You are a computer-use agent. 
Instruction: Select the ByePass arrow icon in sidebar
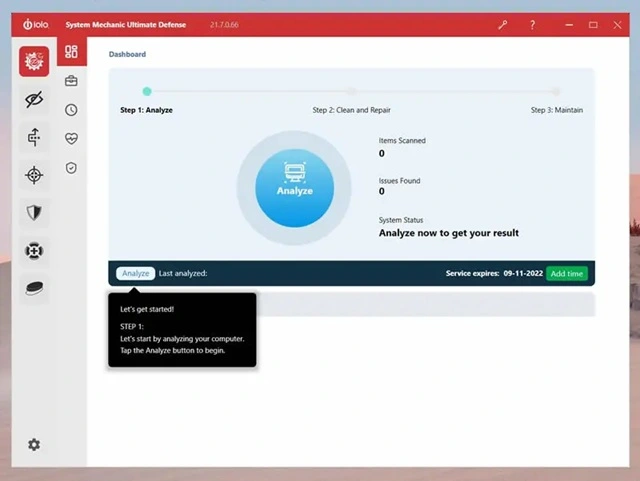[x=34, y=137]
